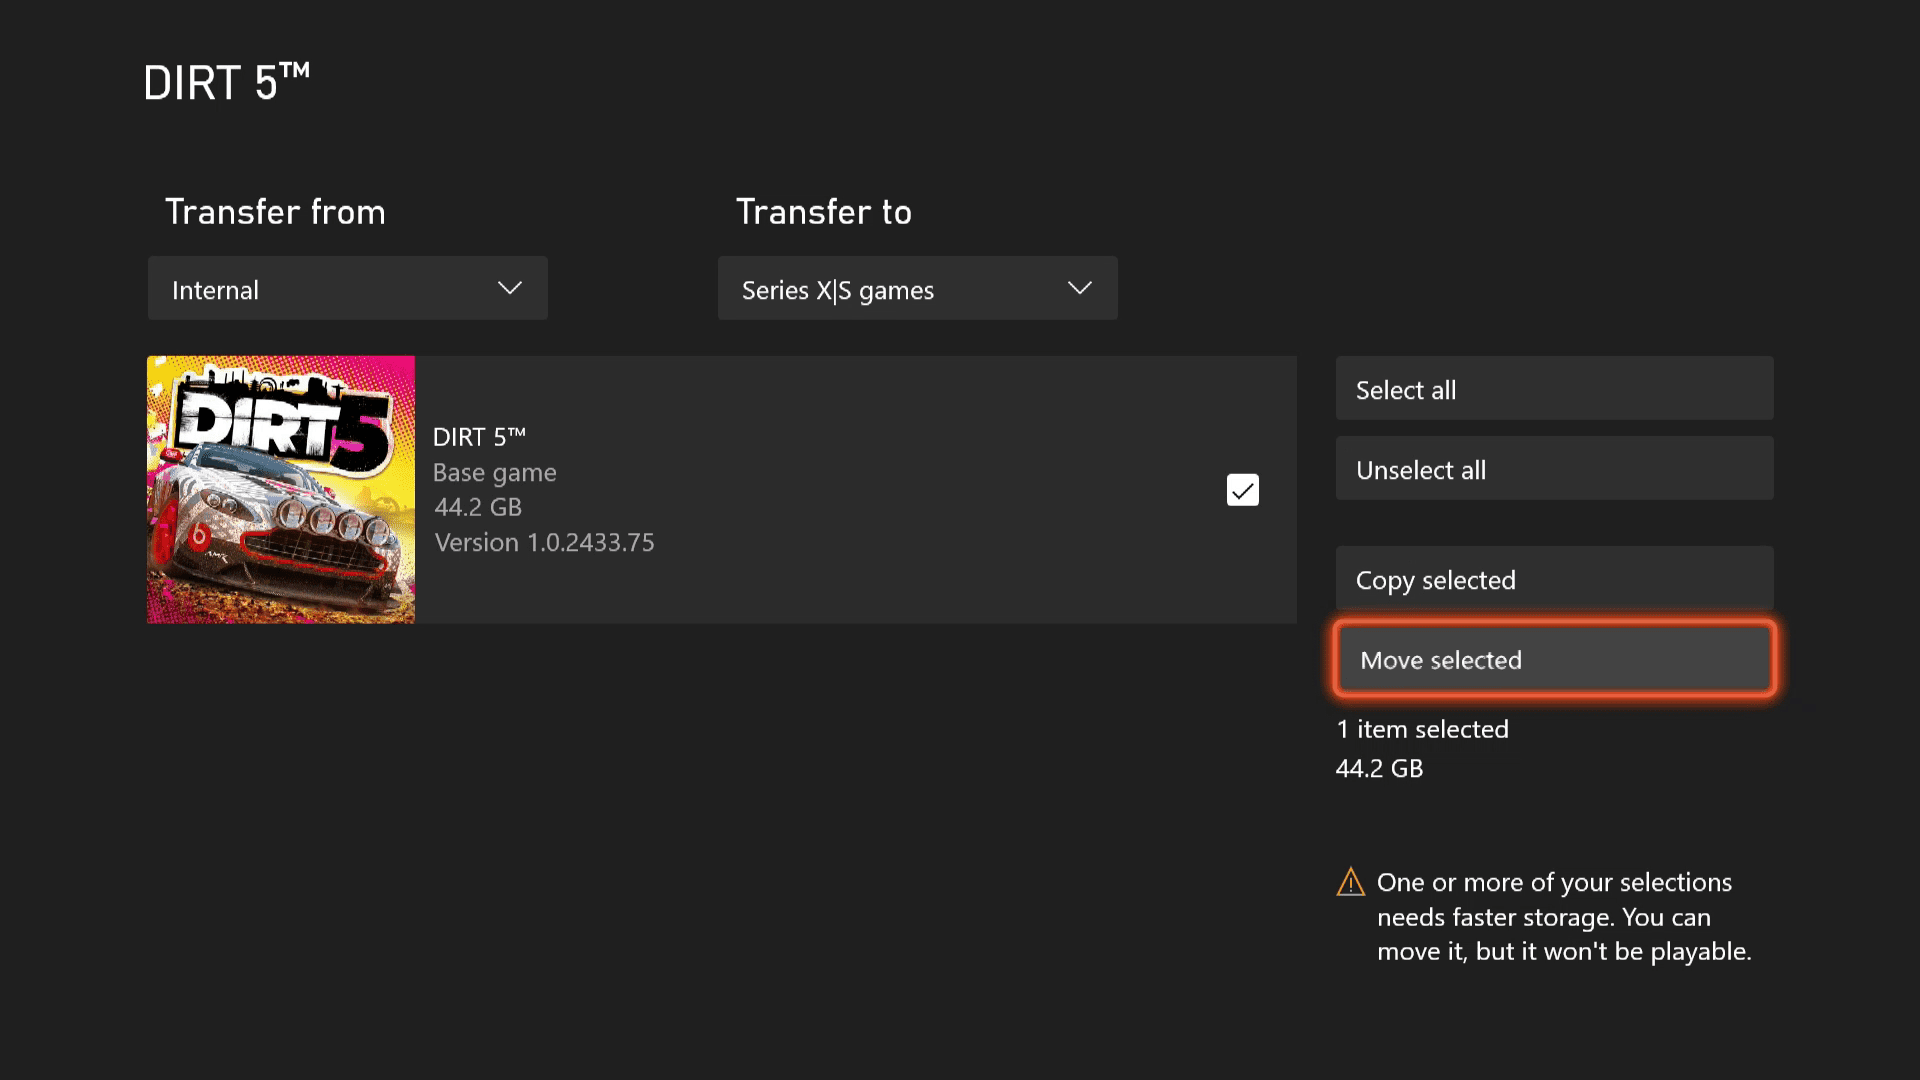This screenshot has width=1920, height=1080.
Task: Click Copy selected button
Action: [1555, 579]
